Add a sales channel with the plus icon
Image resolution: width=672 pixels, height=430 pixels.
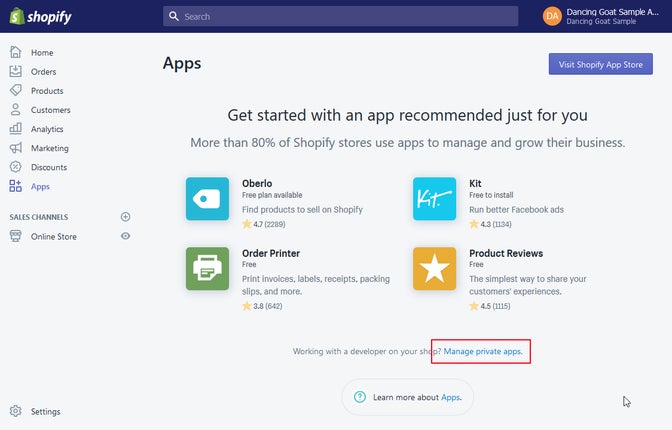coord(125,217)
